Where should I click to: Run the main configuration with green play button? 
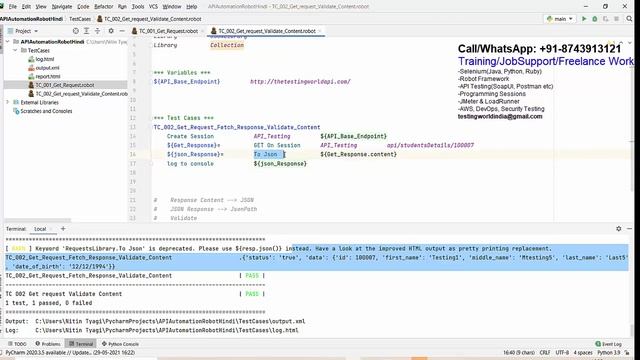click(x=584, y=19)
